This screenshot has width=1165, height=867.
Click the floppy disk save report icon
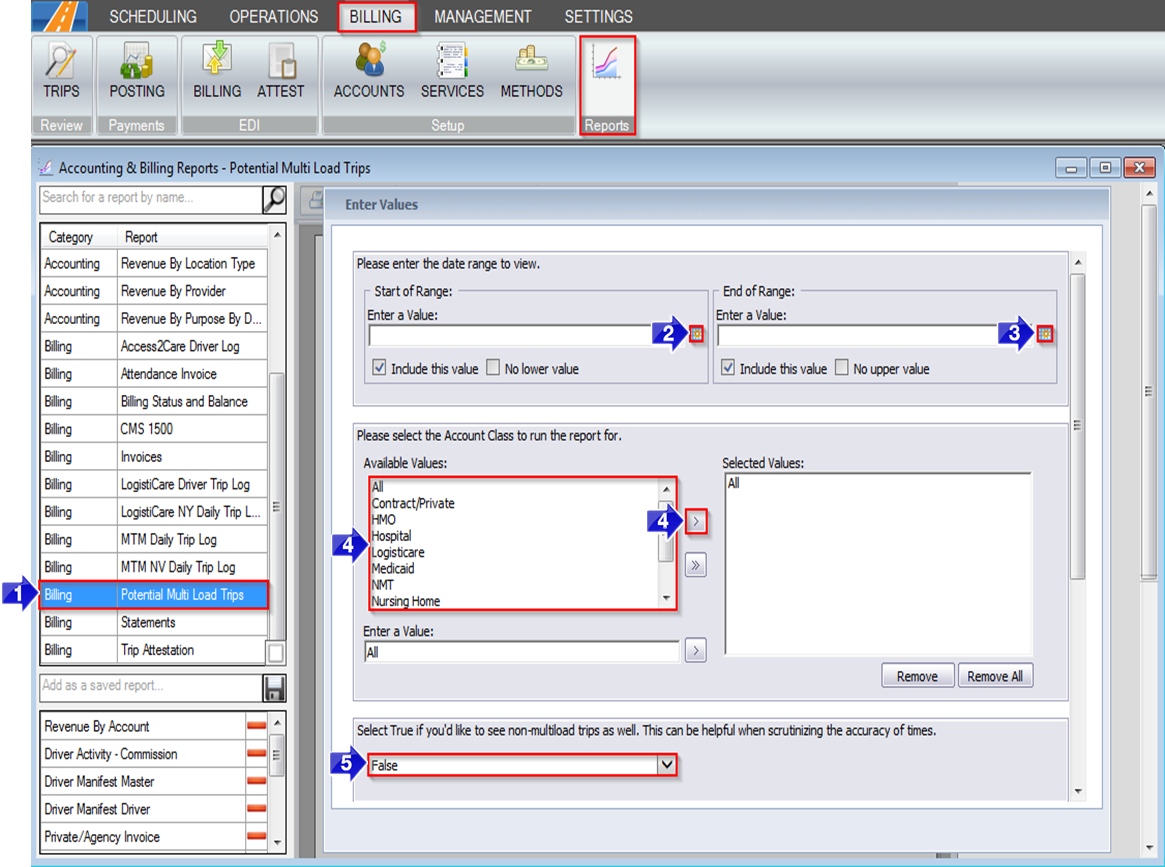[274, 688]
